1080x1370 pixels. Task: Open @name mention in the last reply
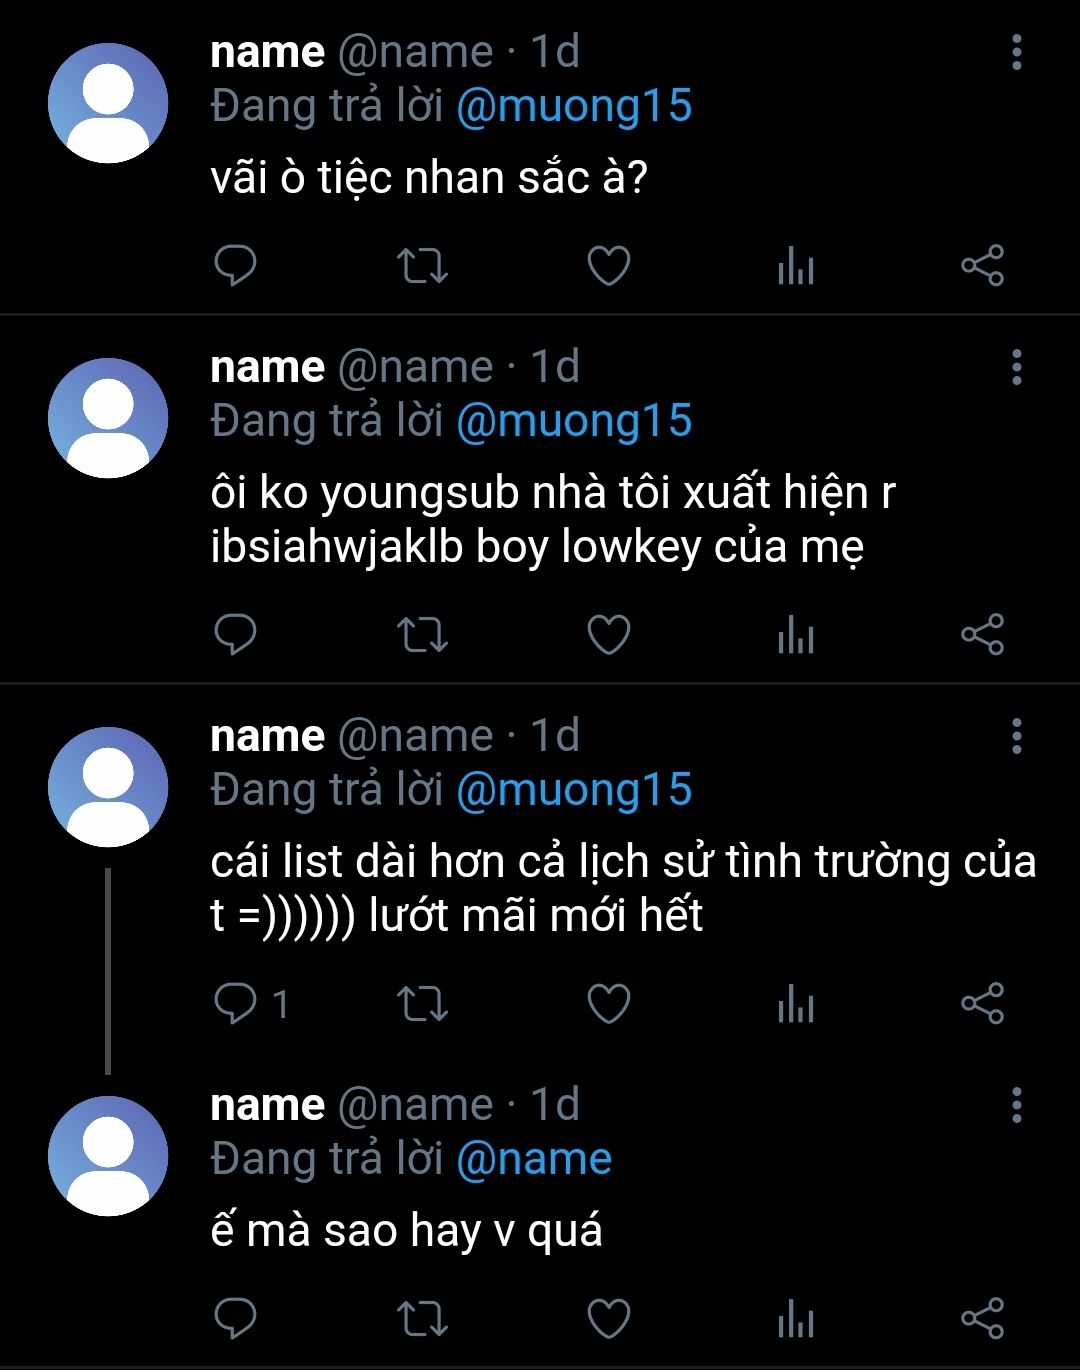click(534, 1159)
